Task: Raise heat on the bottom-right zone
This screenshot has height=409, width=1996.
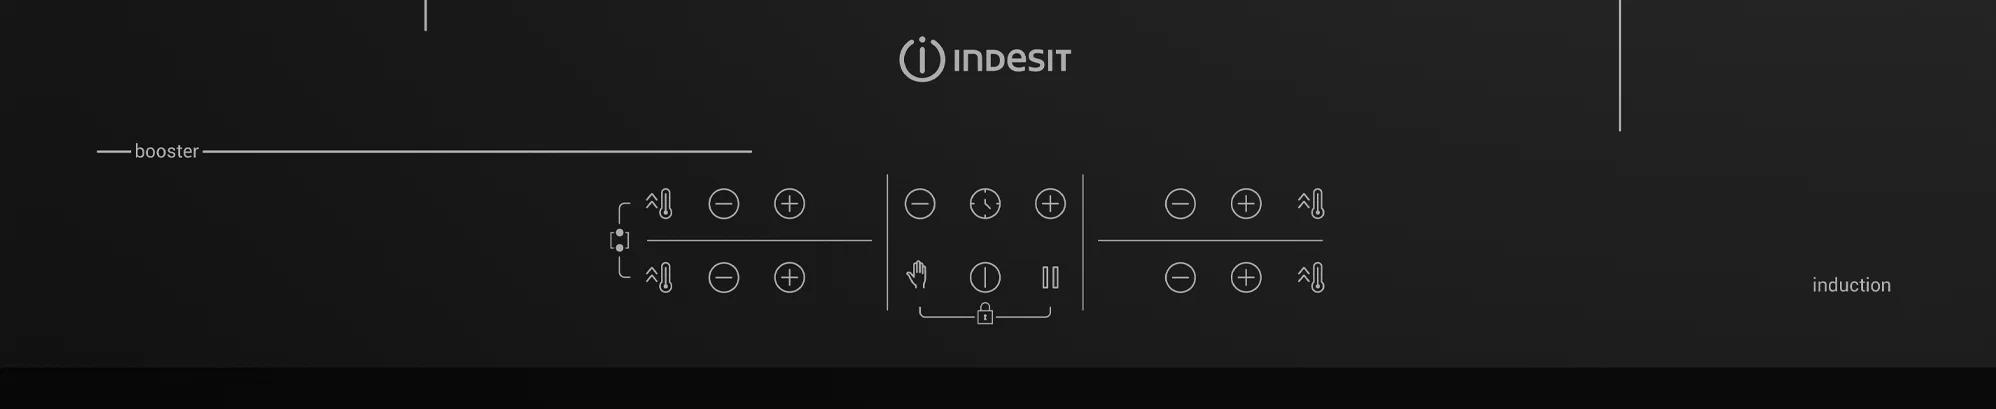Action: click(x=1246, y=277)
